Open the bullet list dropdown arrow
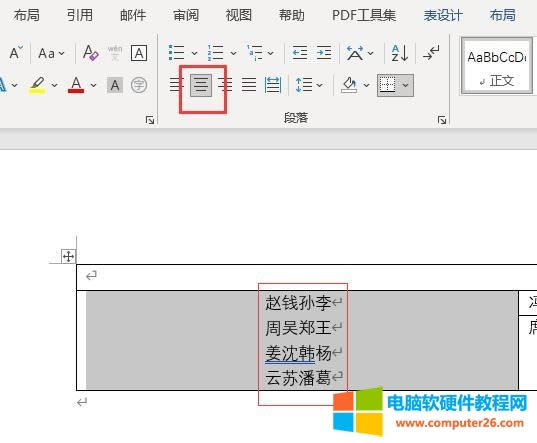 tap(195, 53)
